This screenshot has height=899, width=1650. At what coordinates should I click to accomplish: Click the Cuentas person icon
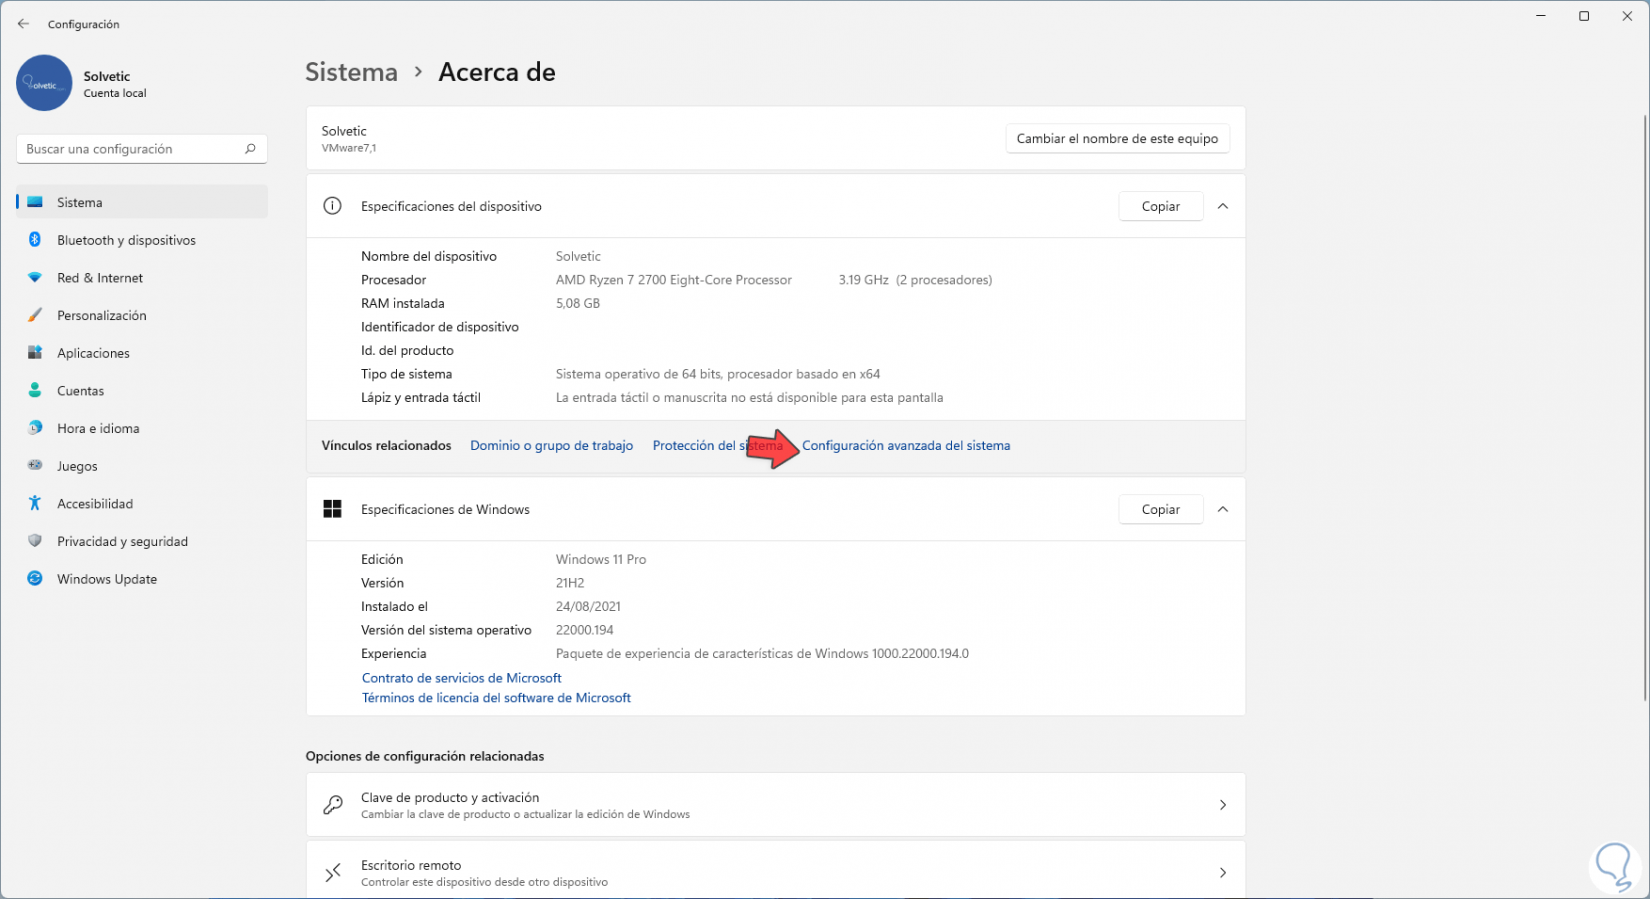click(x=35, y=391)
